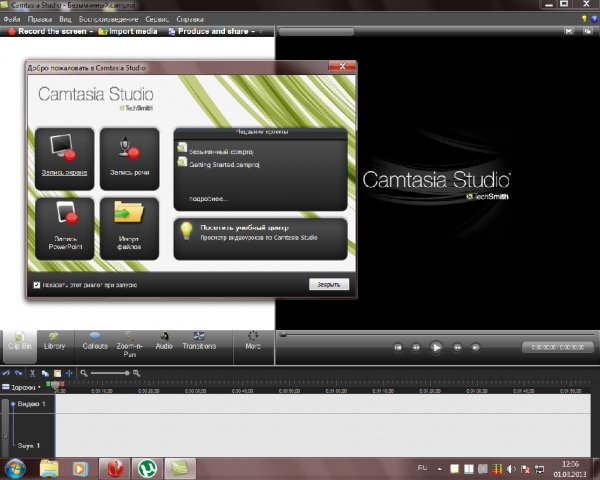600x480 pixels.
Task: Click the Camtasia Studio taskbar icon
Action: pos(180,469)
